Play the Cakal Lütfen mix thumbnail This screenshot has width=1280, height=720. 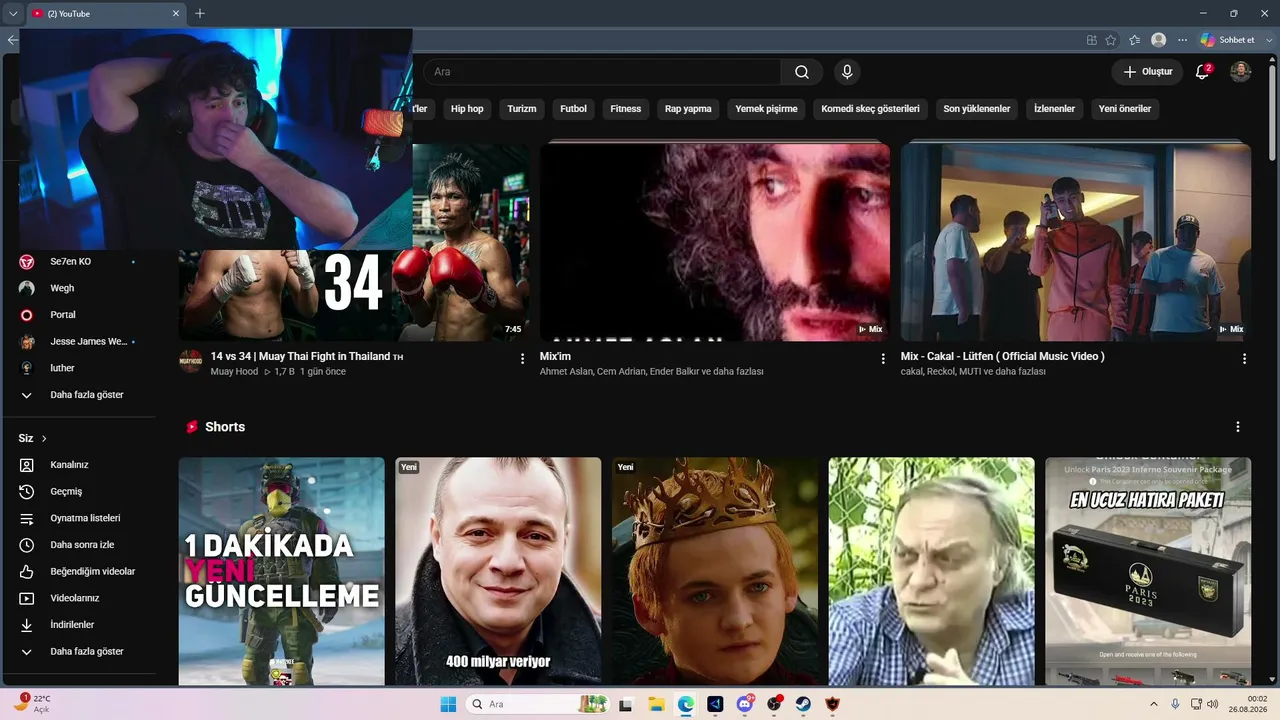[1076, 242]
